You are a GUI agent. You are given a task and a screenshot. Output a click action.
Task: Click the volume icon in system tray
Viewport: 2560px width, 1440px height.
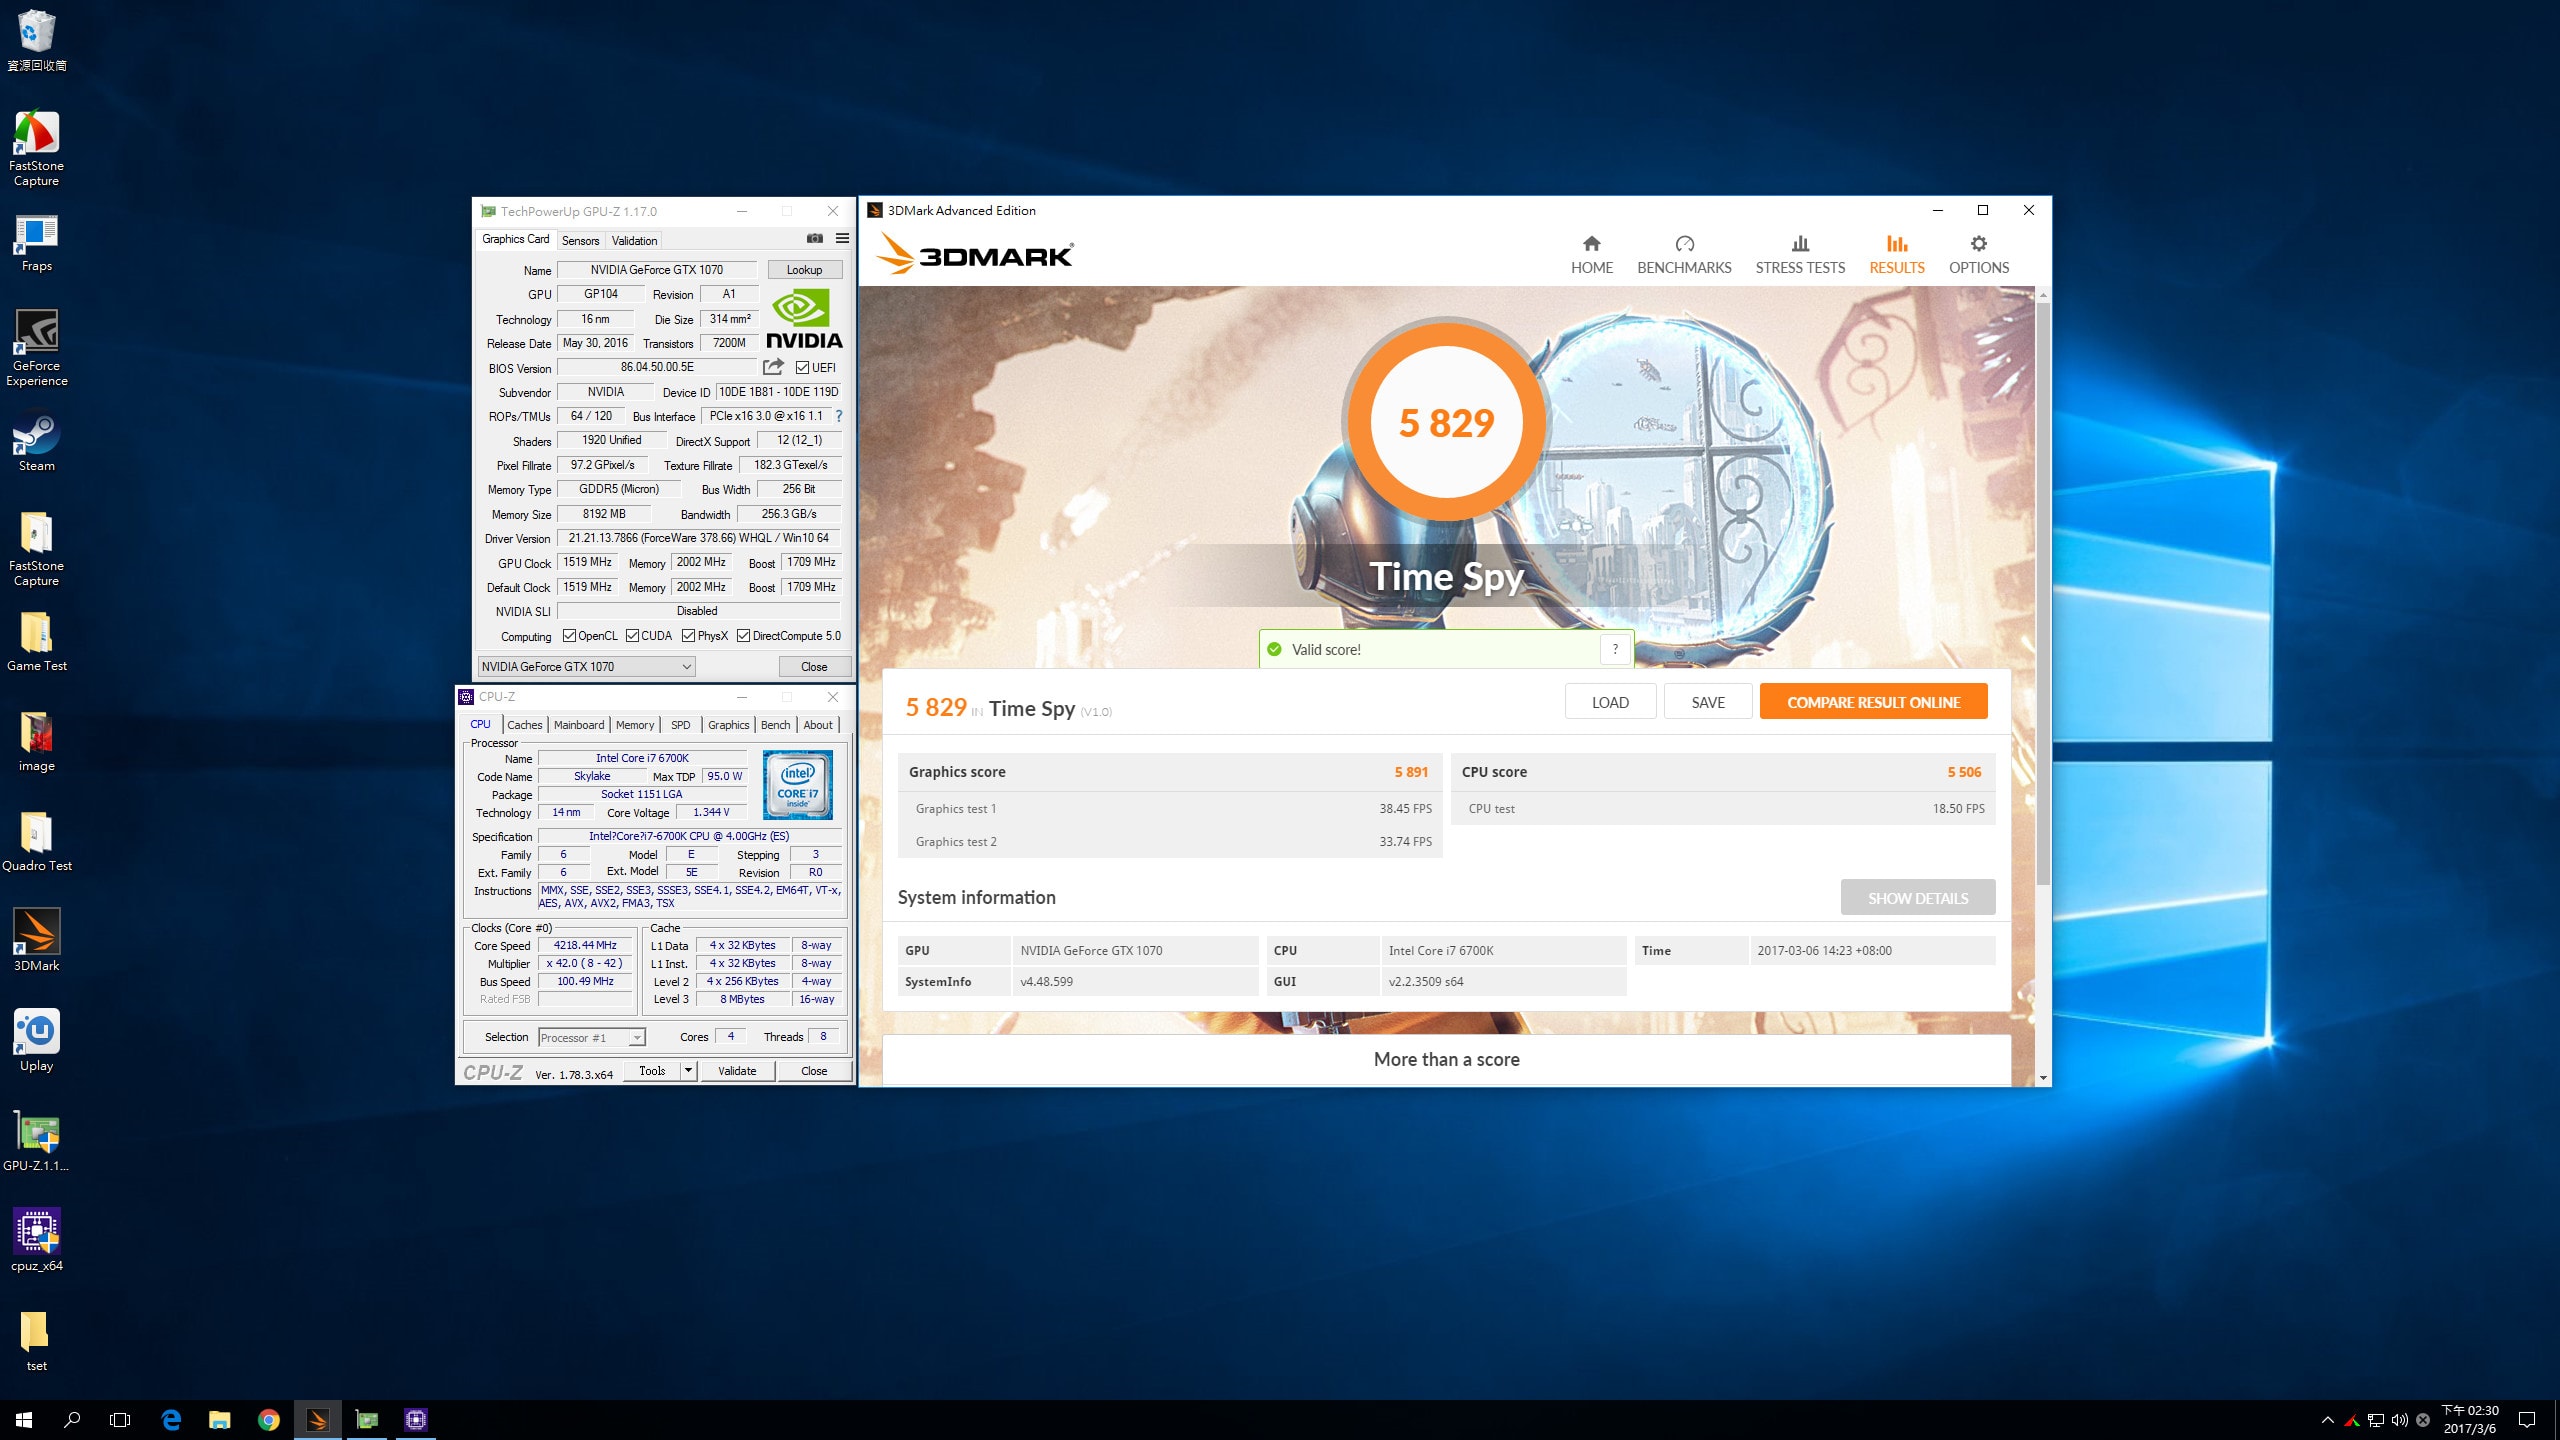pos(2400,1420)
